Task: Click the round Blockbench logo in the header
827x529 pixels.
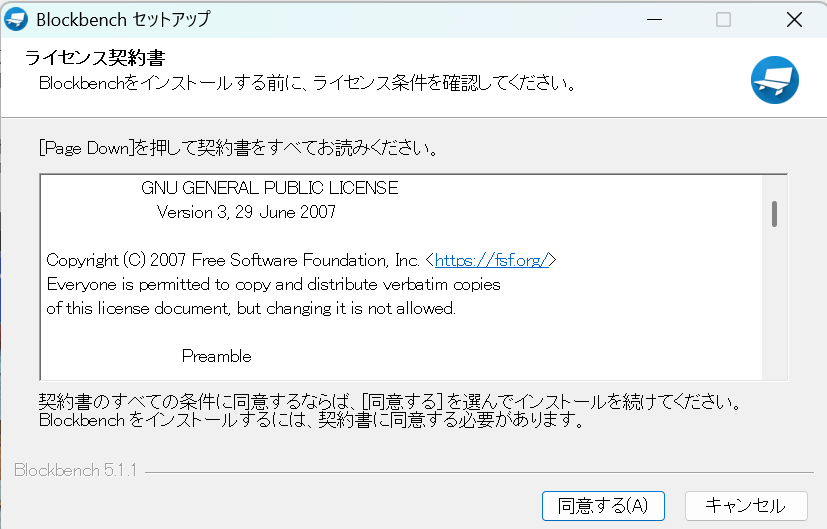Action: 775,80
